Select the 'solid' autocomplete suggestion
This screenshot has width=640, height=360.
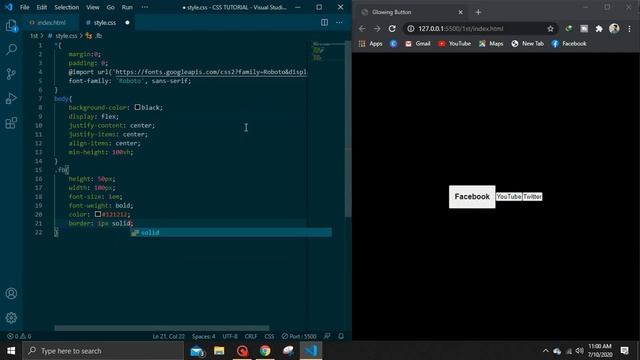click(231, 233)
